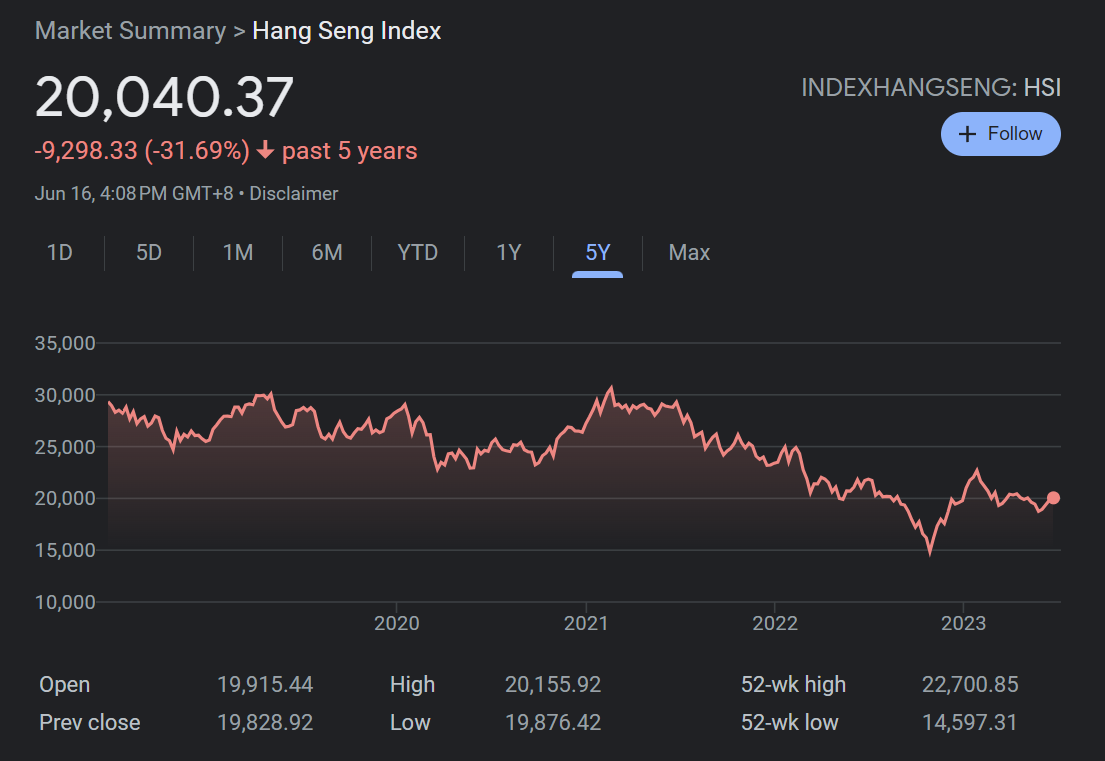Click the red current-price dot on chart

[x=1054, y=498]
